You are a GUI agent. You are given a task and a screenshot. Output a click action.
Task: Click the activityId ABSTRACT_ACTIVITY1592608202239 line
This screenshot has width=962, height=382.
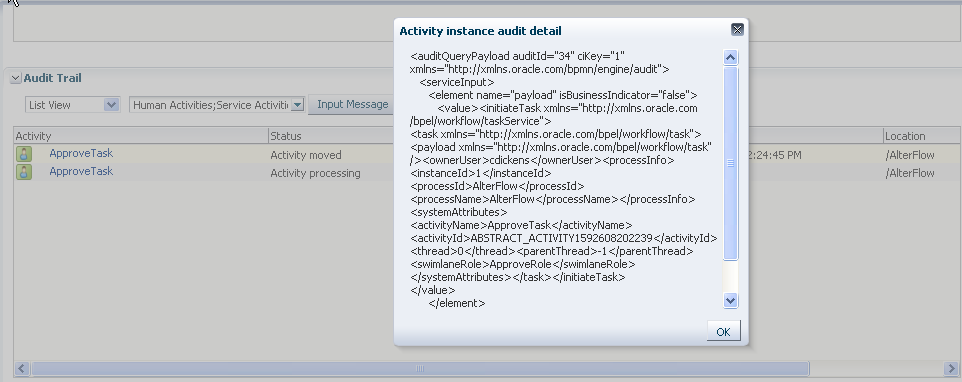563,238
